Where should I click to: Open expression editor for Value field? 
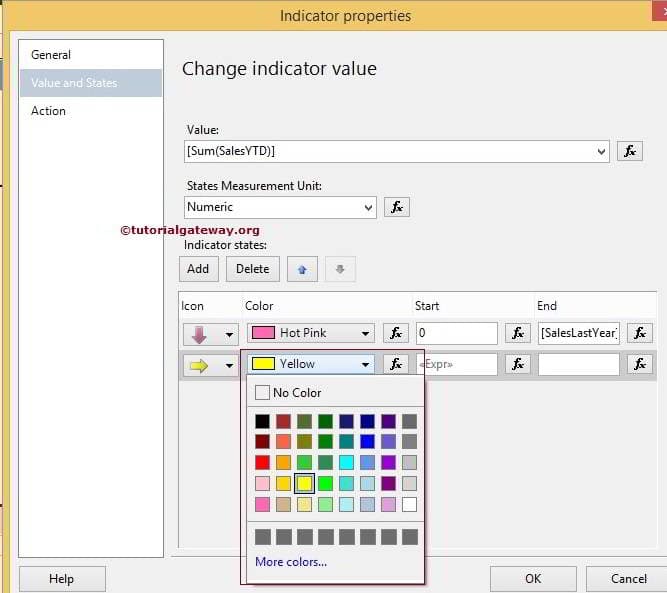[x=630, y=151]
